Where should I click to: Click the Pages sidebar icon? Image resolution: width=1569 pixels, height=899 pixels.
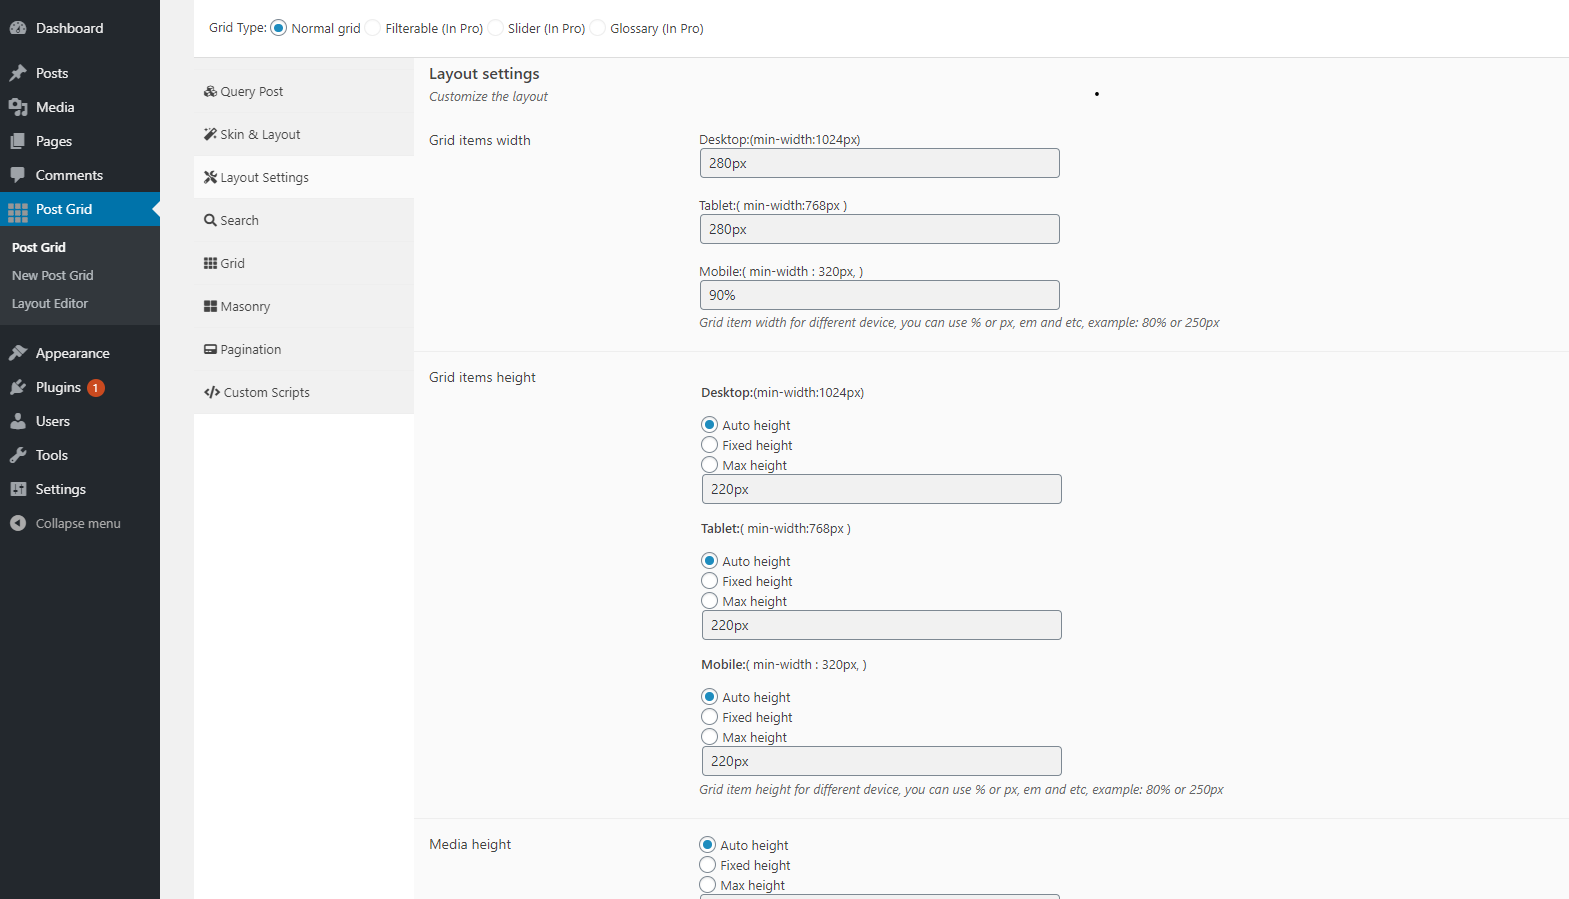tap(18, 141)
